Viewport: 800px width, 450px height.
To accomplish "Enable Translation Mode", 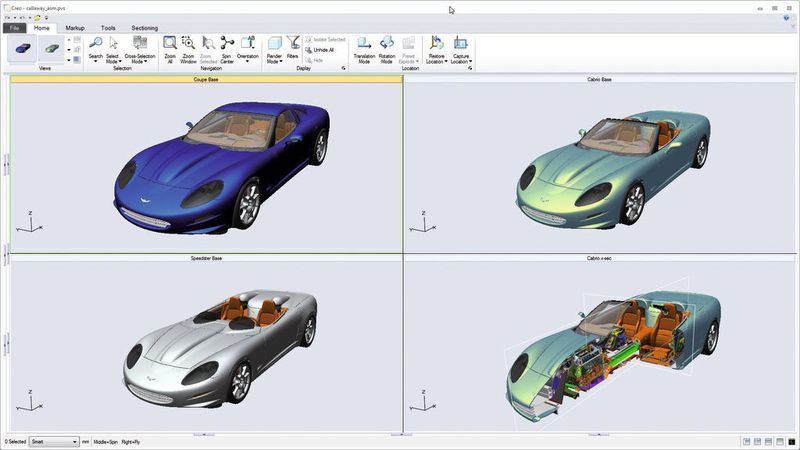I will point(364,44).
